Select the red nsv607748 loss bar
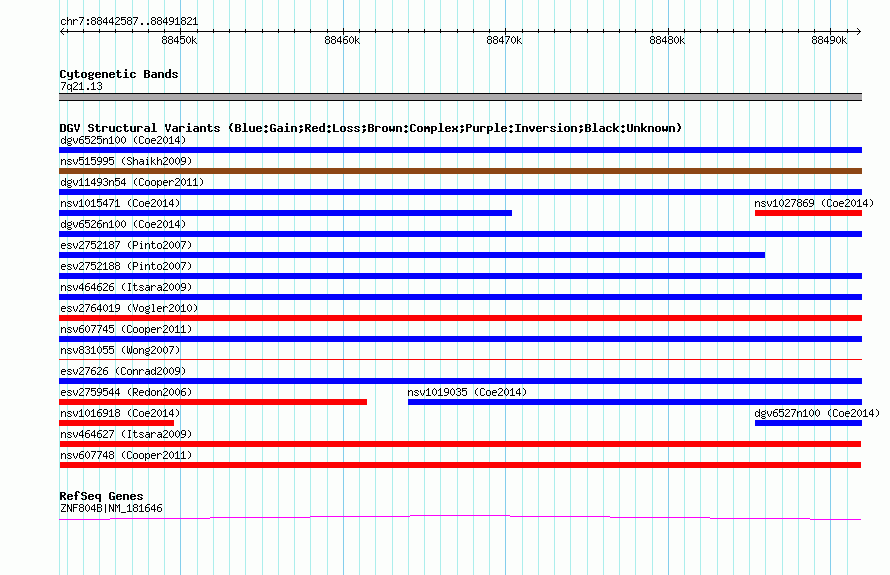 pos(460,465)
